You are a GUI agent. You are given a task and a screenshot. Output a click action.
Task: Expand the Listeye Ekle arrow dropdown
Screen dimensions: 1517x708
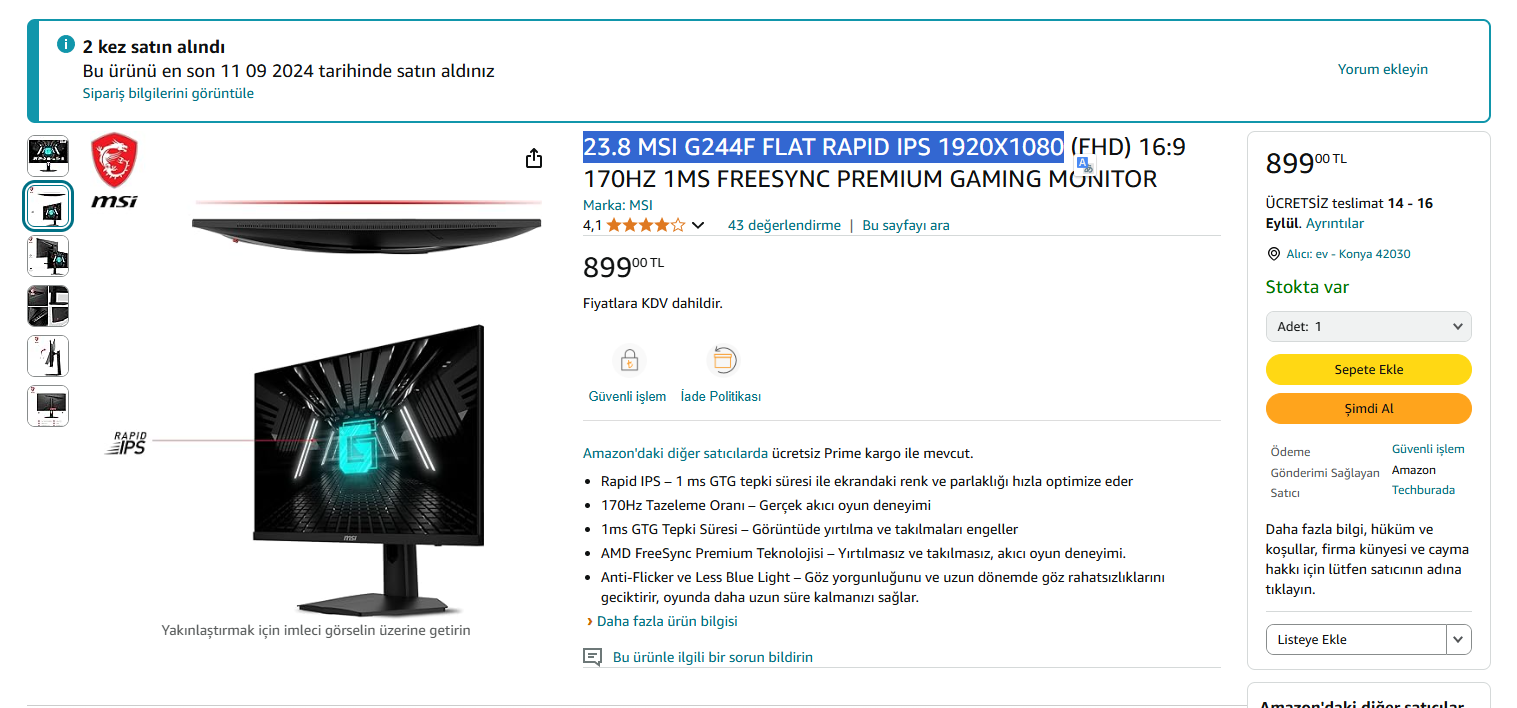click(1458, 640)
